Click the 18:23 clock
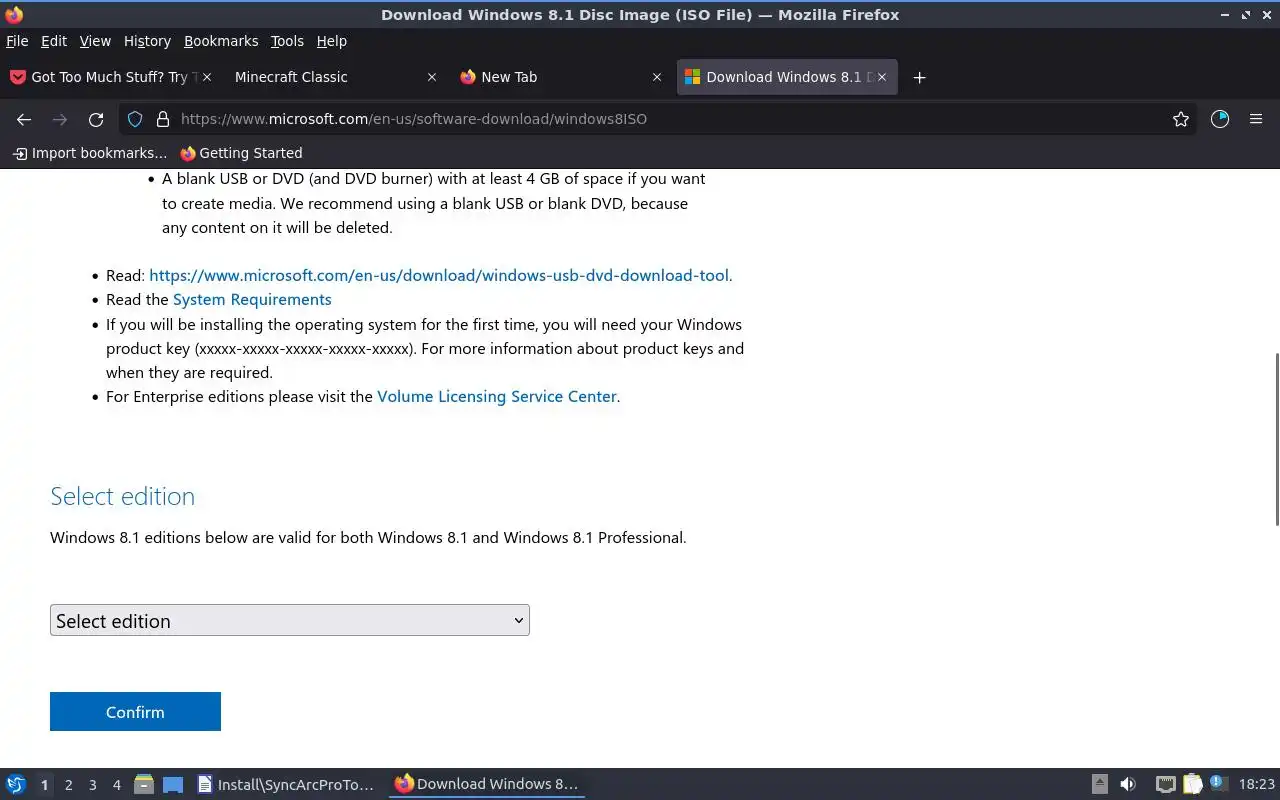The width and height of the screenshot is (1280, 800). pos(1257,784)
